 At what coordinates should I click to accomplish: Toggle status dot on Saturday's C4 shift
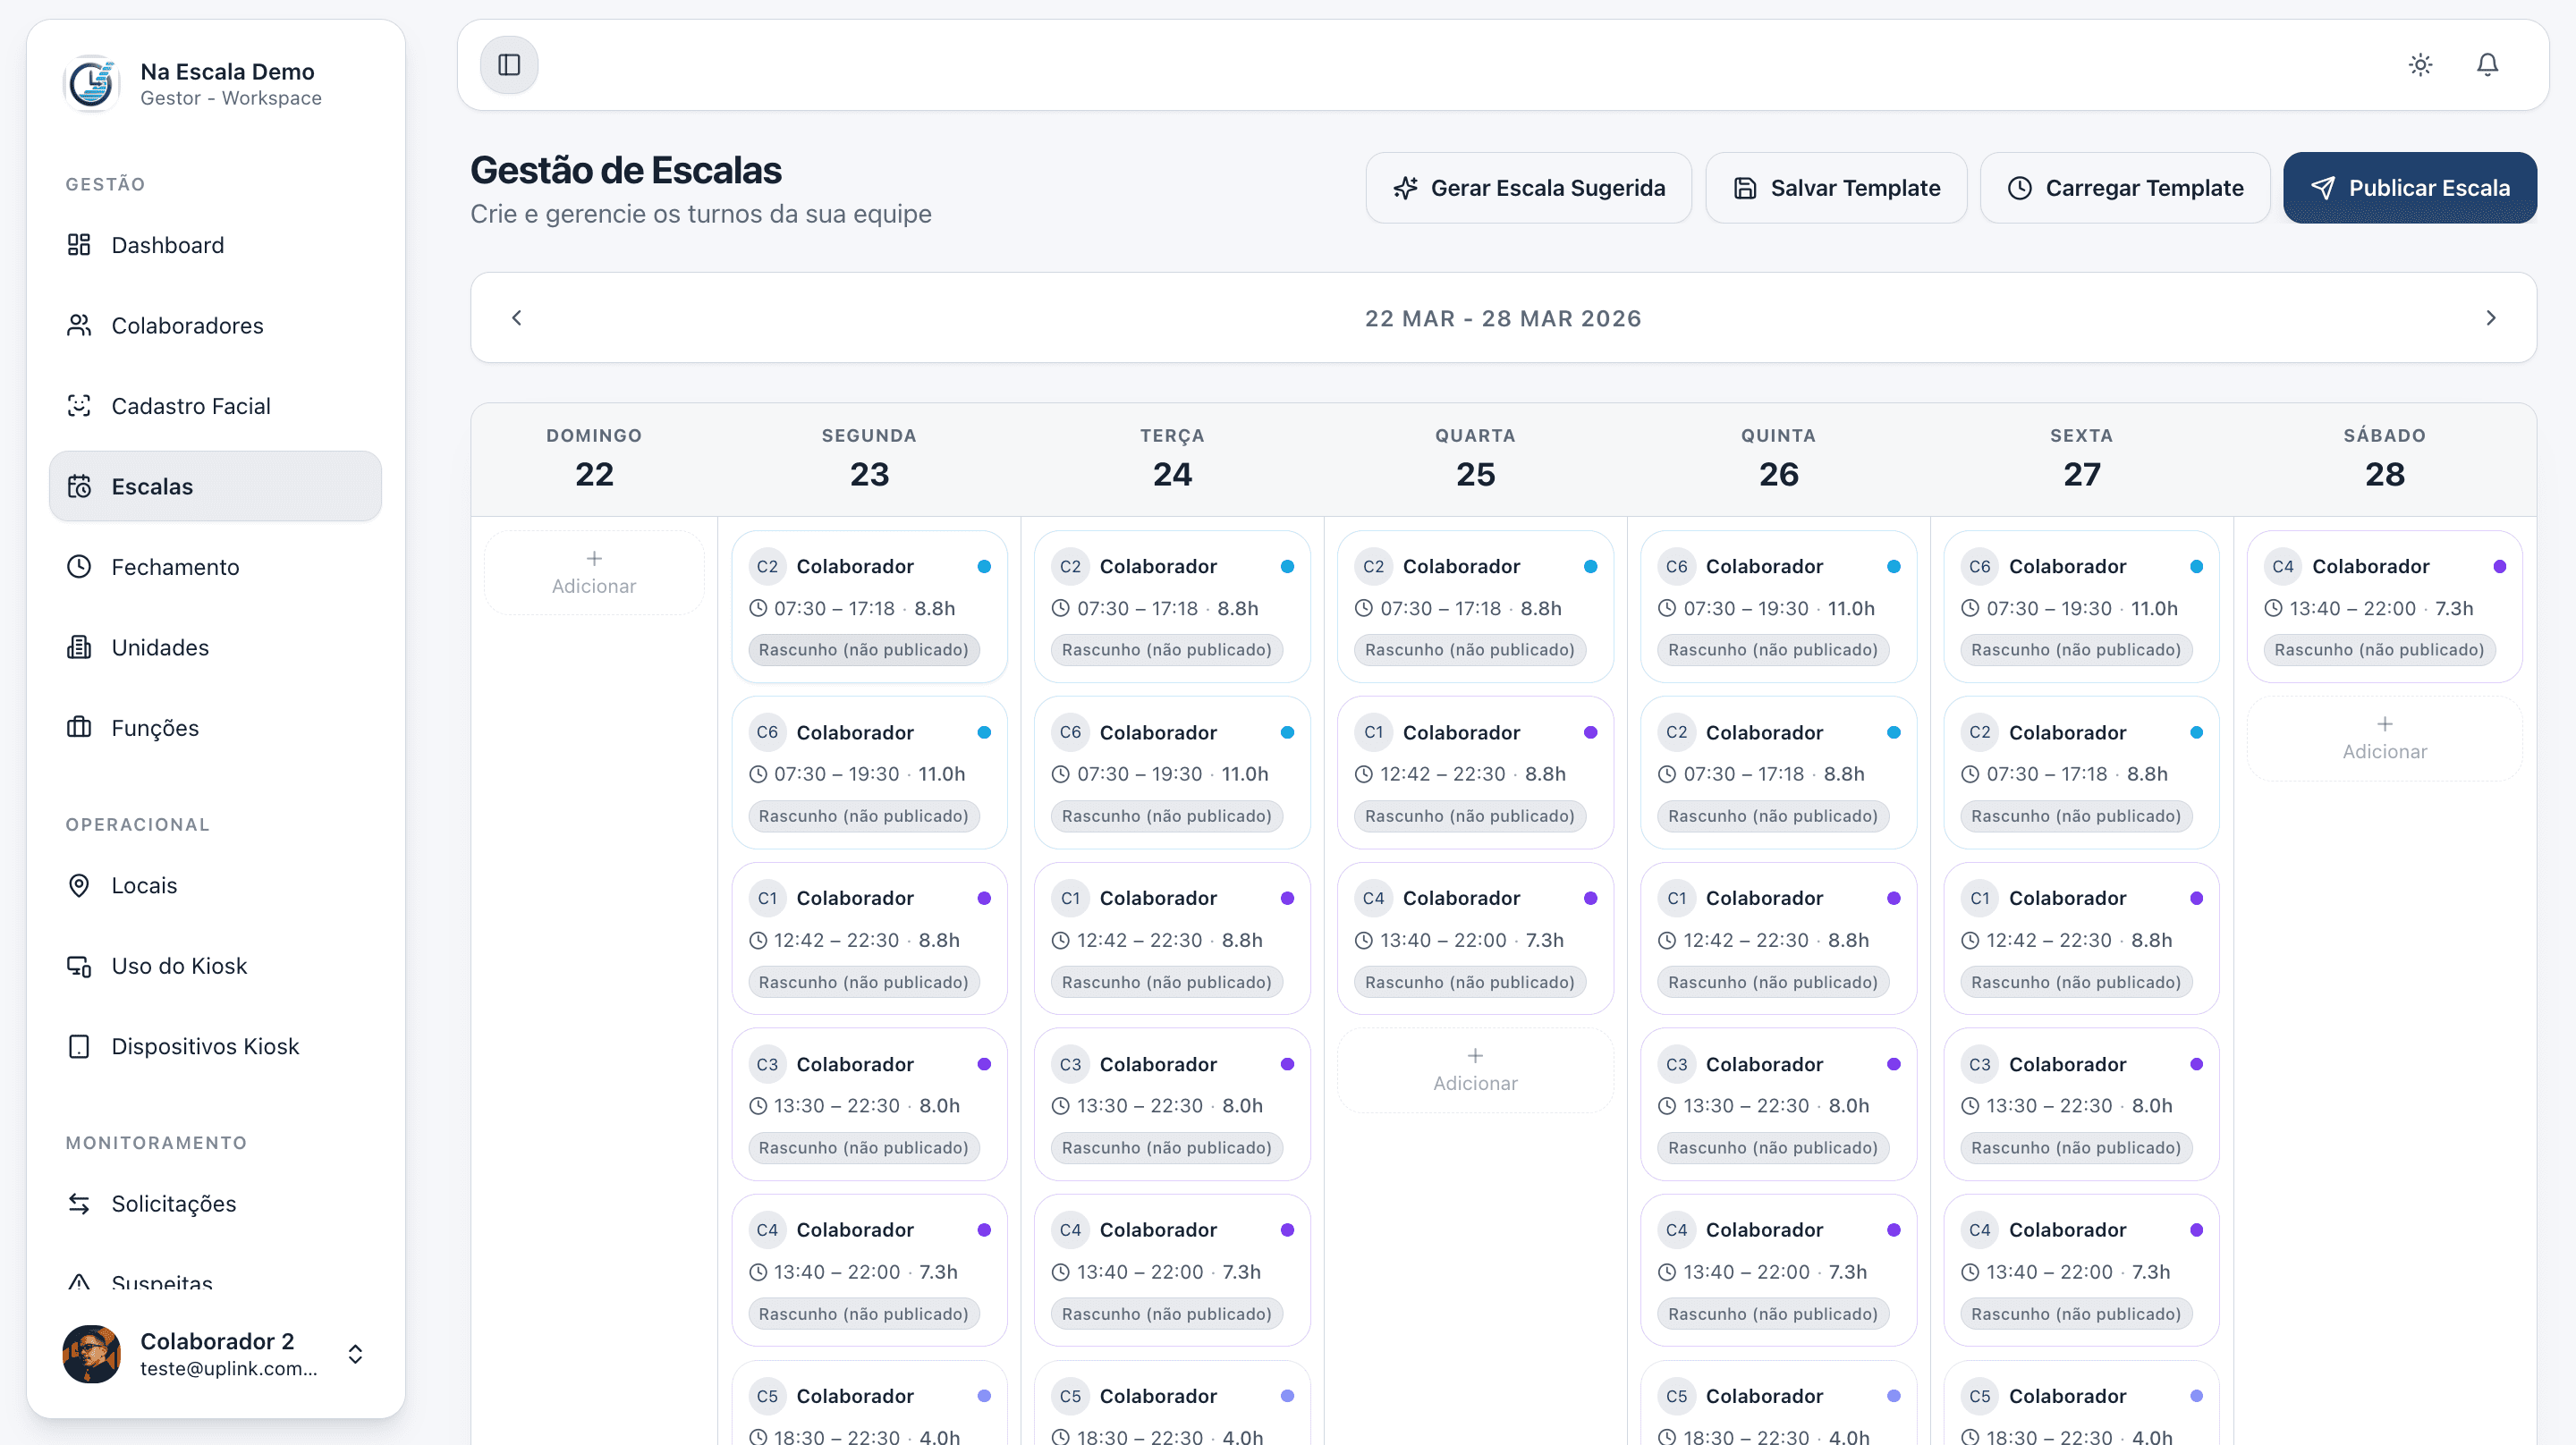coord(2500,566)
